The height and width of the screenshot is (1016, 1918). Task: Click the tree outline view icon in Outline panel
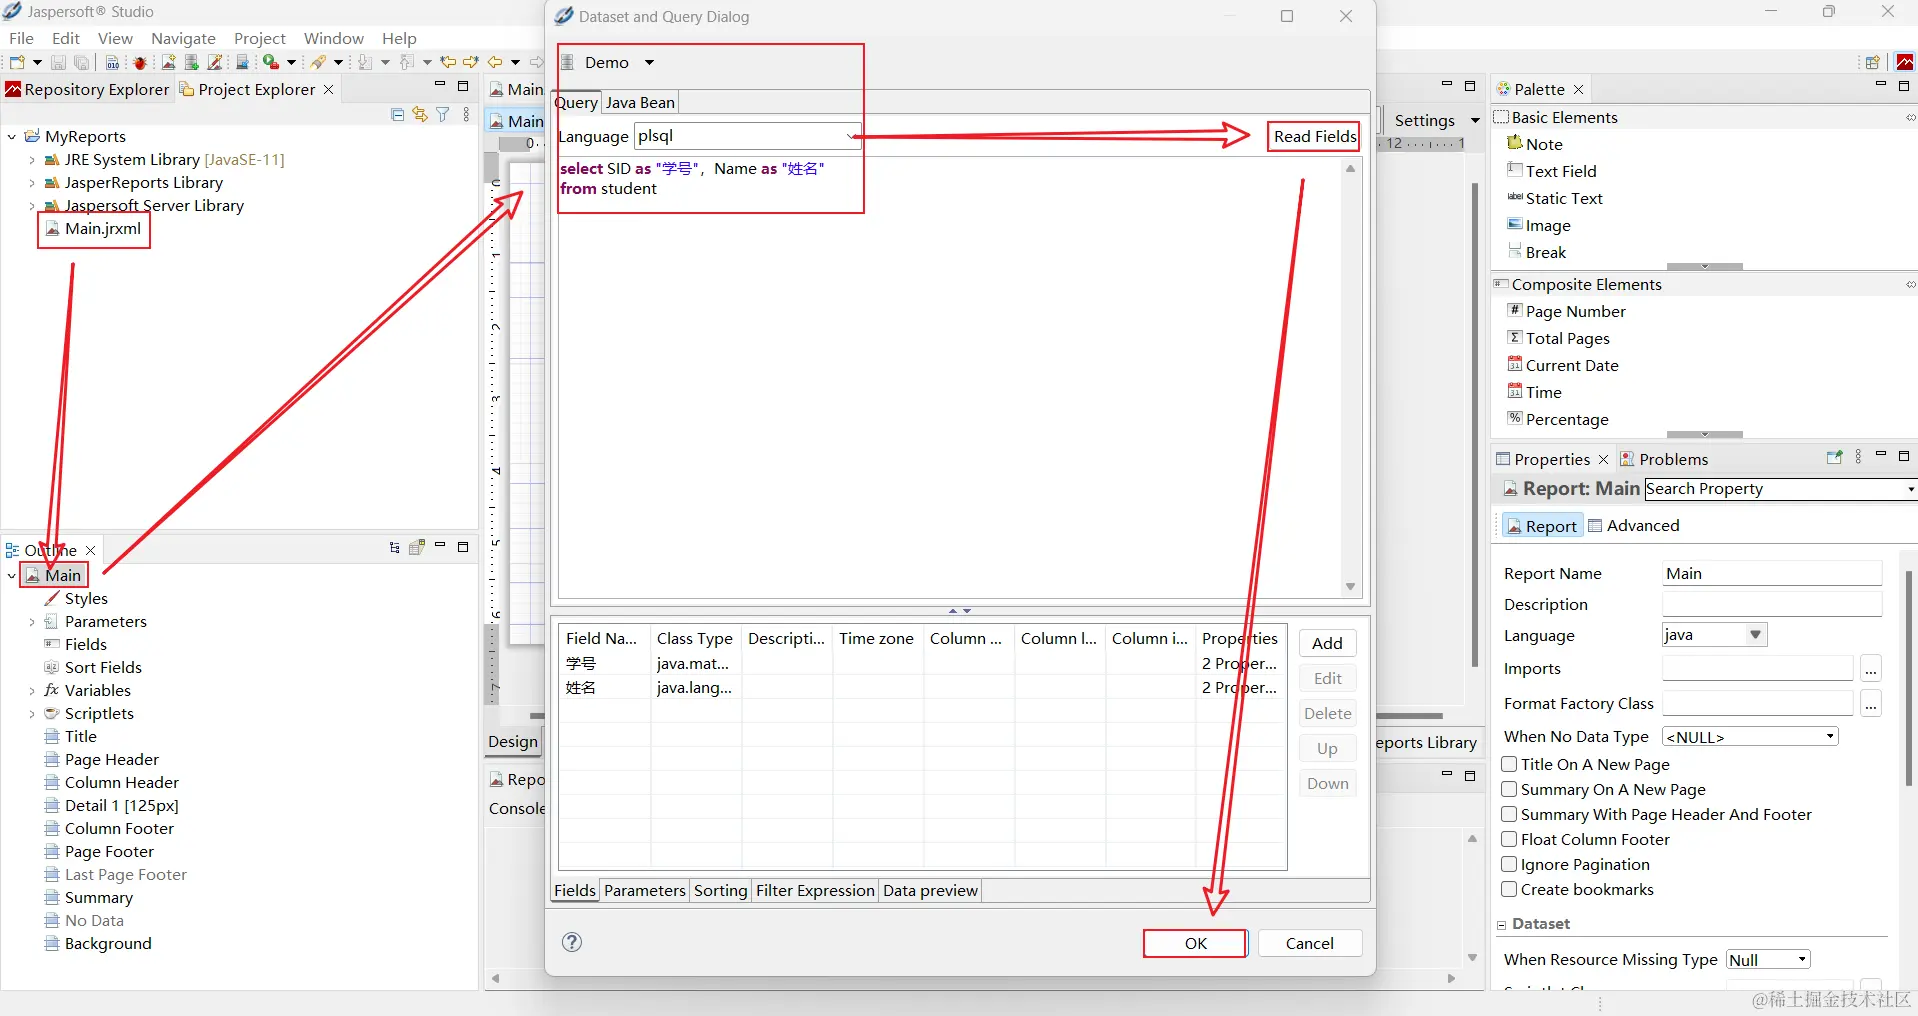click(394, 547)
